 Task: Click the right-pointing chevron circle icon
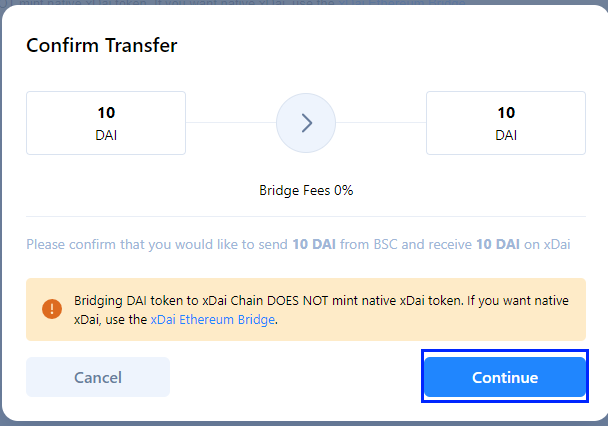(306, 123)
